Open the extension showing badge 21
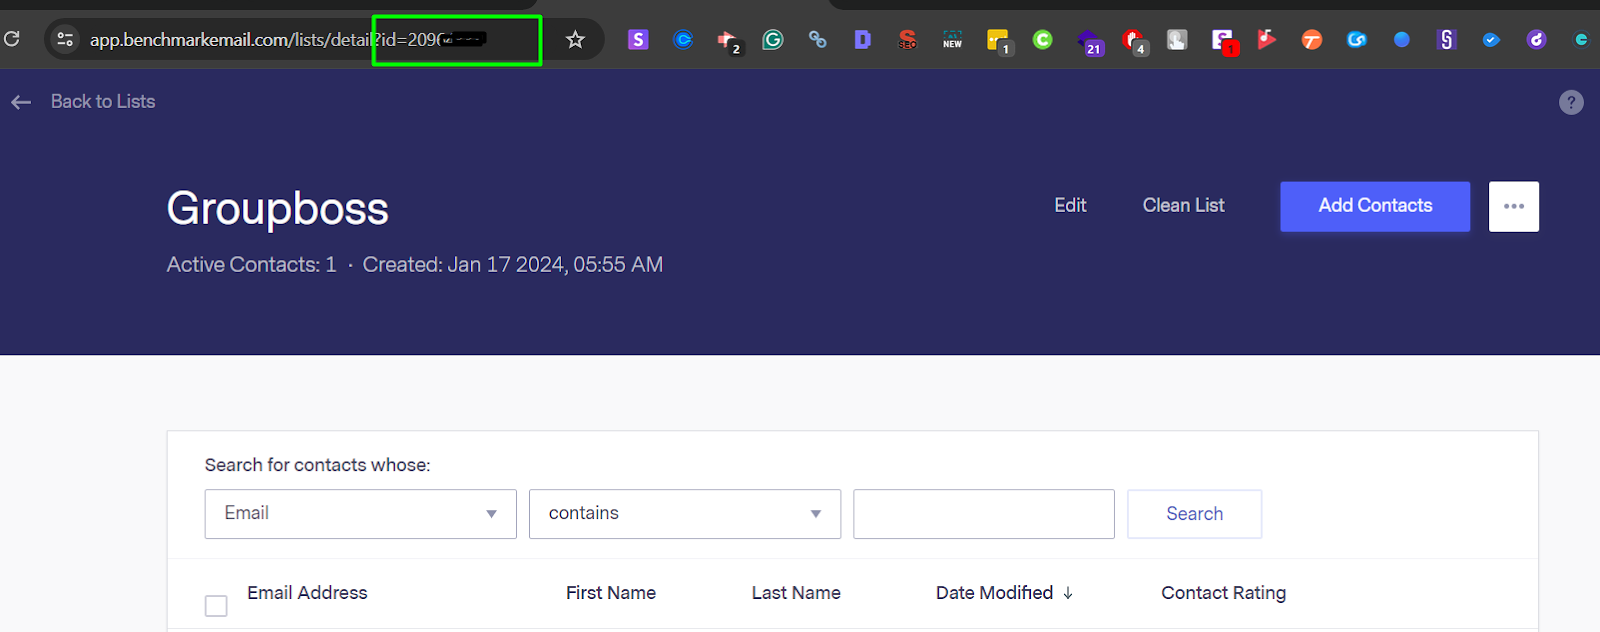 pyautogui.click(x=1089, y=42)
